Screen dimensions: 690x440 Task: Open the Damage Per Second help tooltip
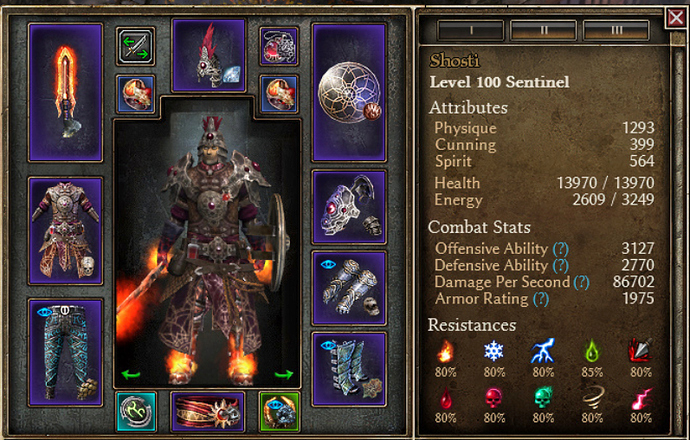pos(581,282)
